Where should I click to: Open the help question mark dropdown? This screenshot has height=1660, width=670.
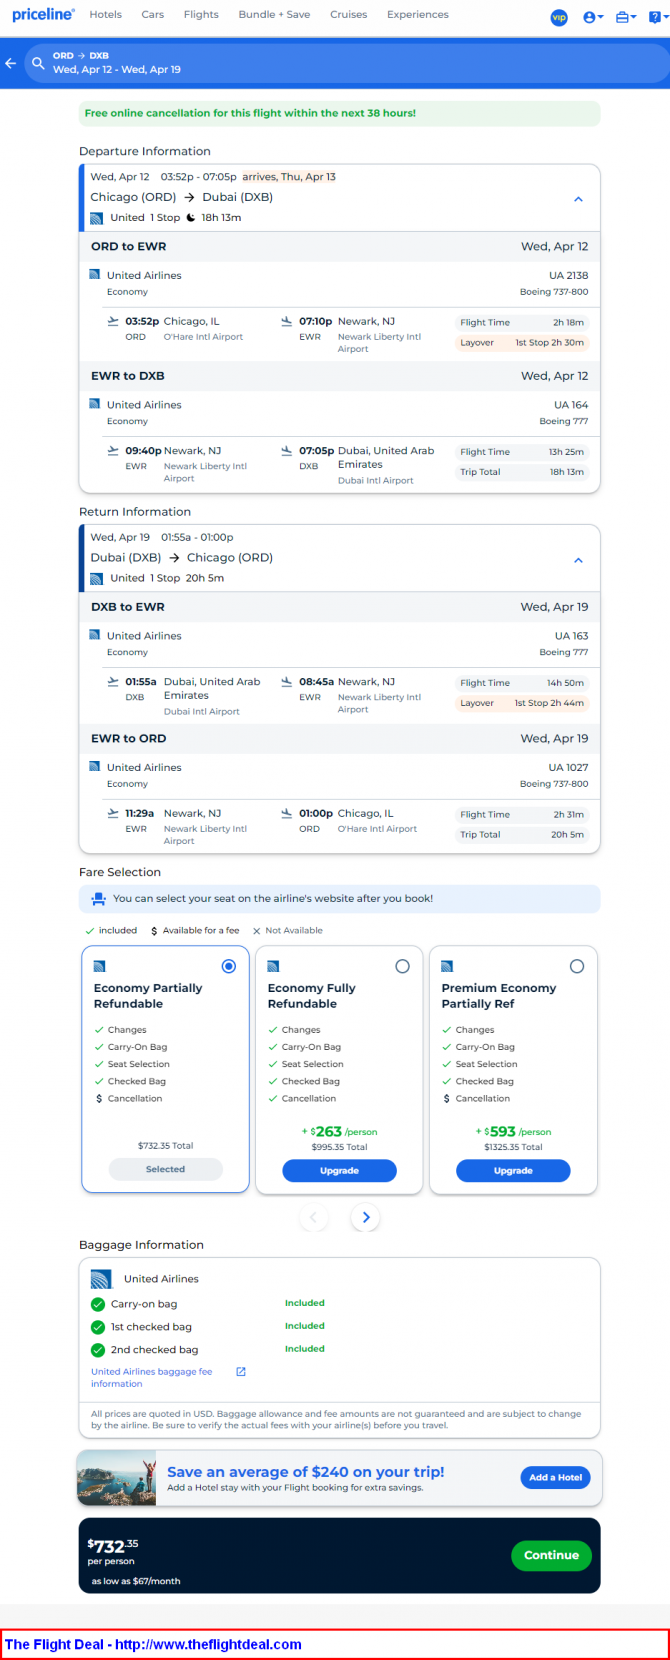tap(657, 17)
